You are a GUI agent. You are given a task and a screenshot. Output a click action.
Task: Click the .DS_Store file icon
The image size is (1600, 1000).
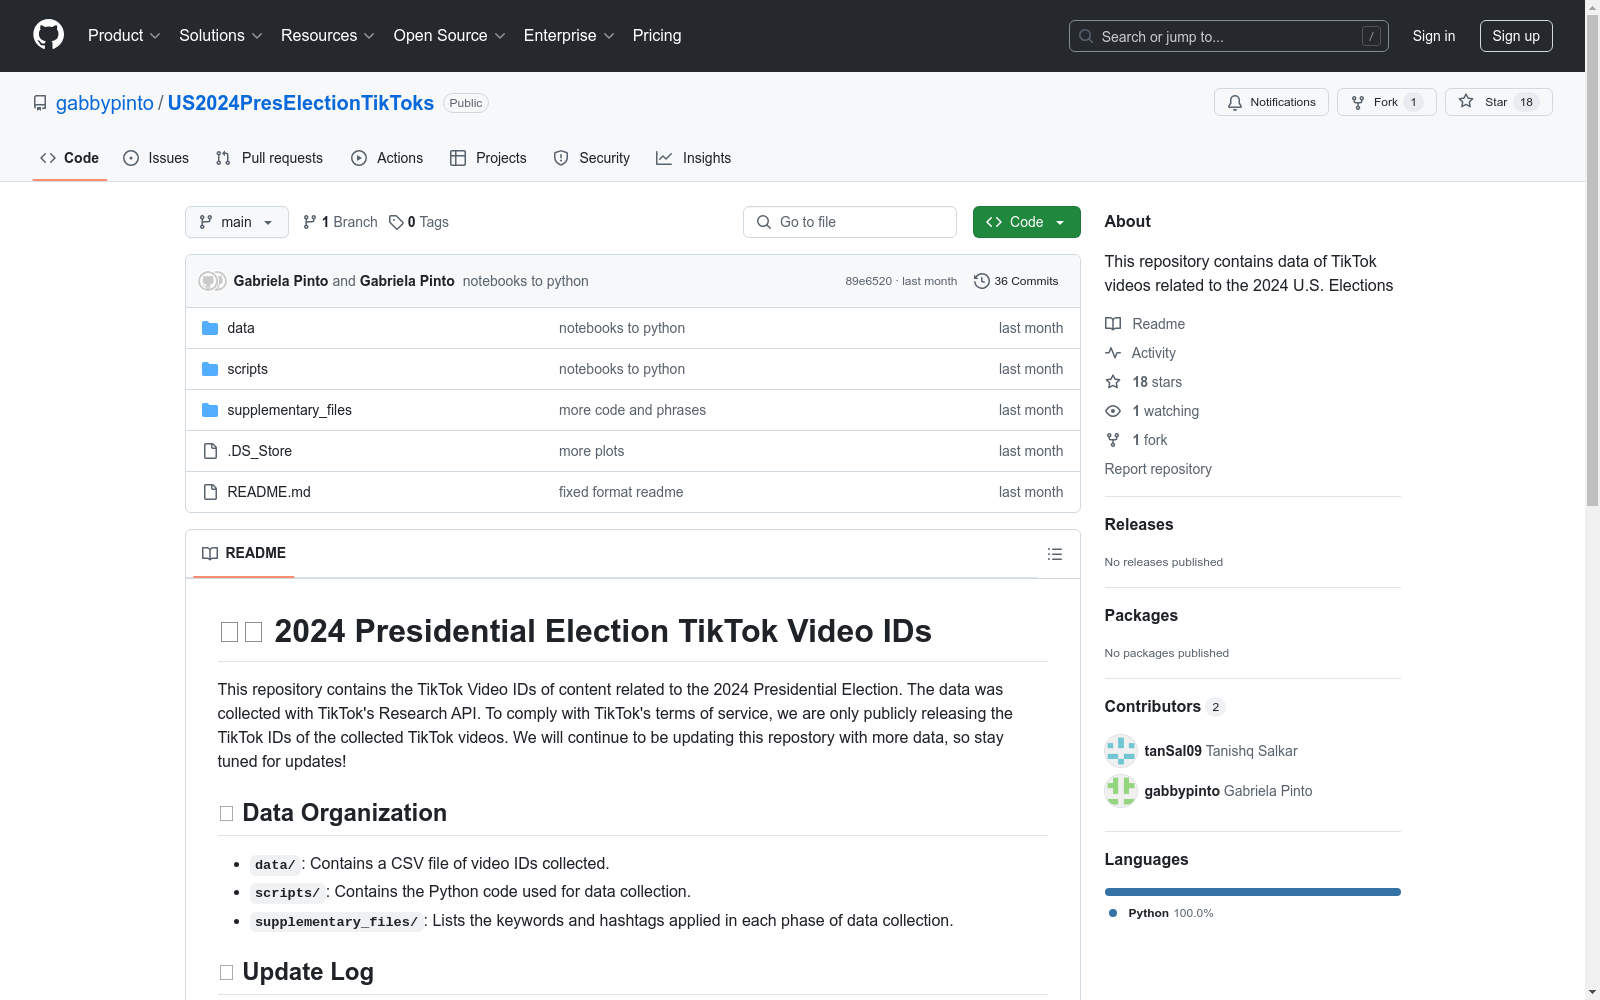[x=210, y=451]
